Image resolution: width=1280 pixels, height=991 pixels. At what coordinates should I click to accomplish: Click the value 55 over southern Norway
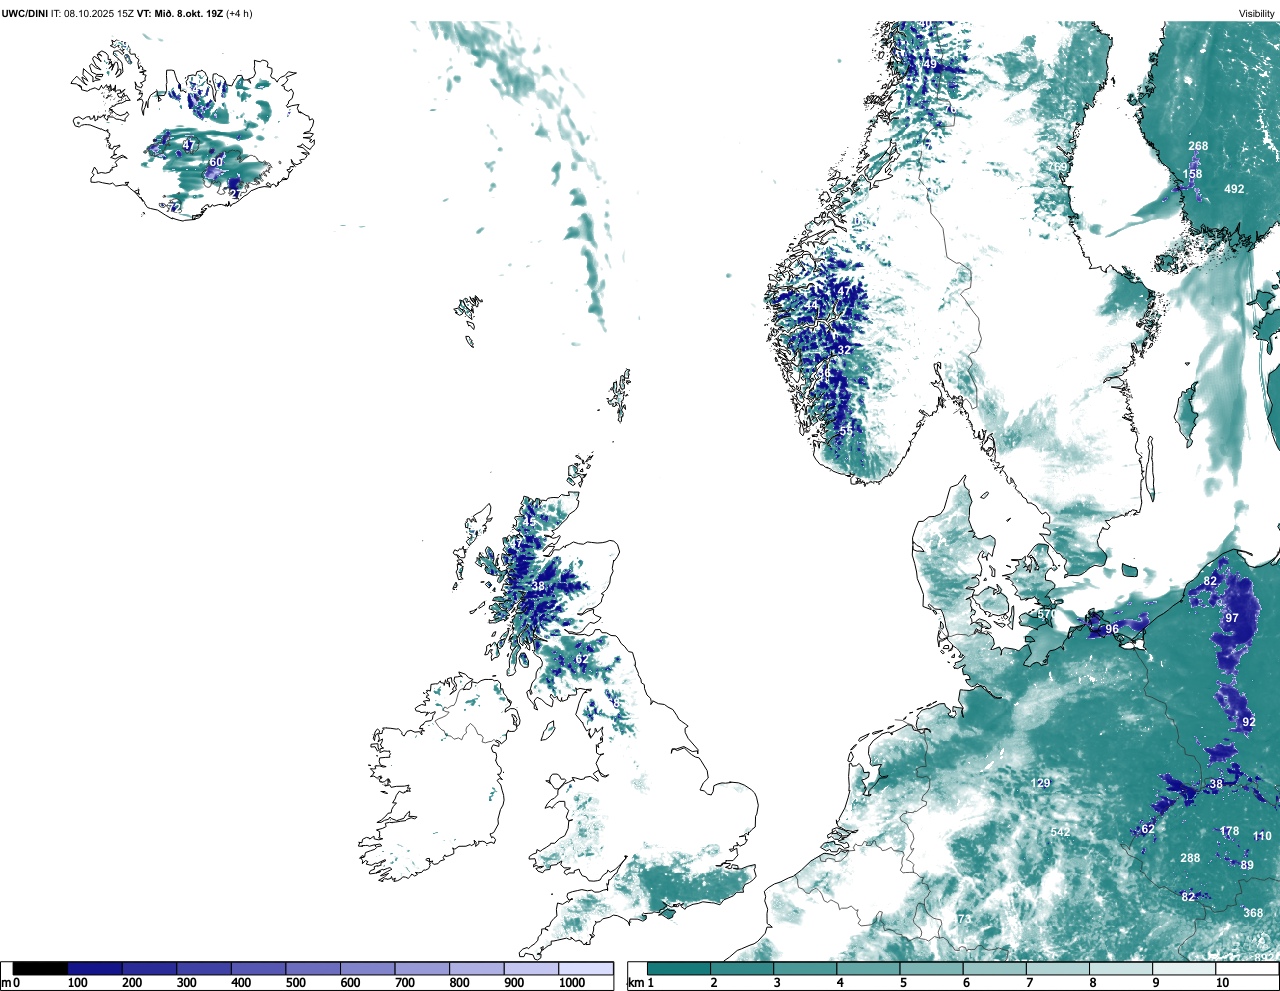(846, 431)
